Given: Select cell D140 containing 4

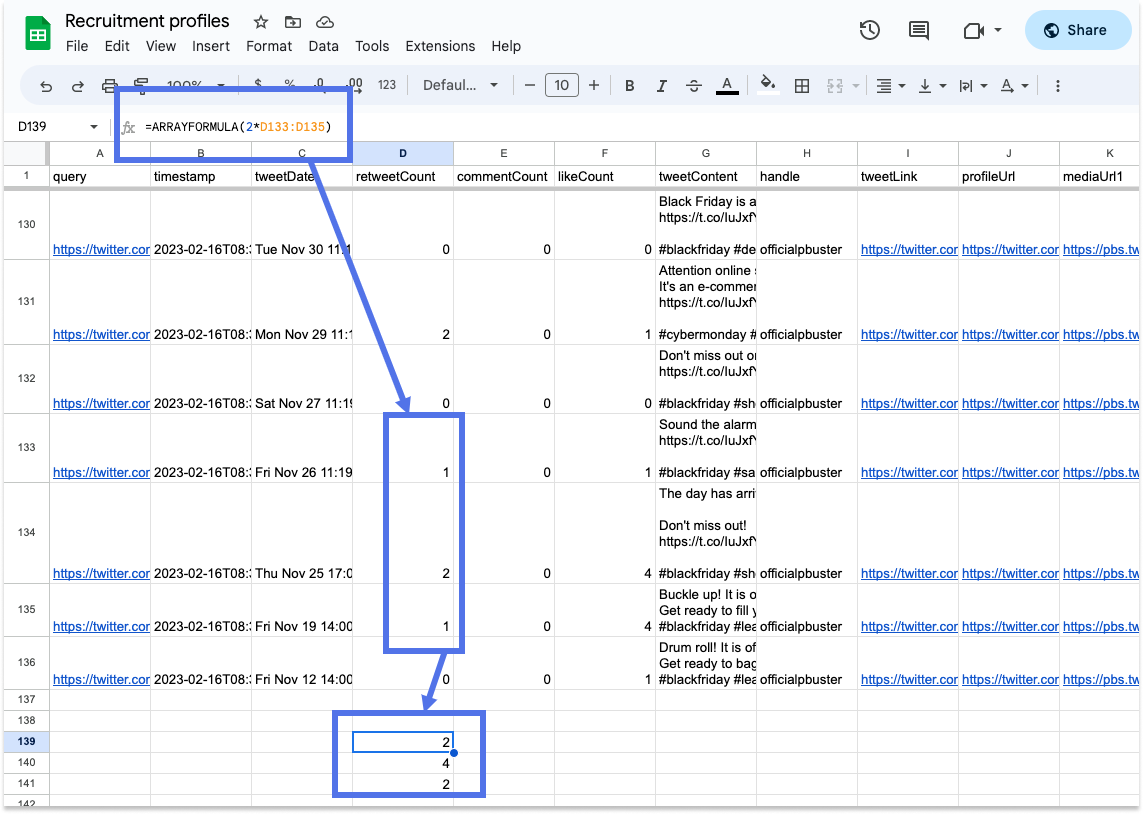Looking at the screenshot, I should (x=402, y=763).
